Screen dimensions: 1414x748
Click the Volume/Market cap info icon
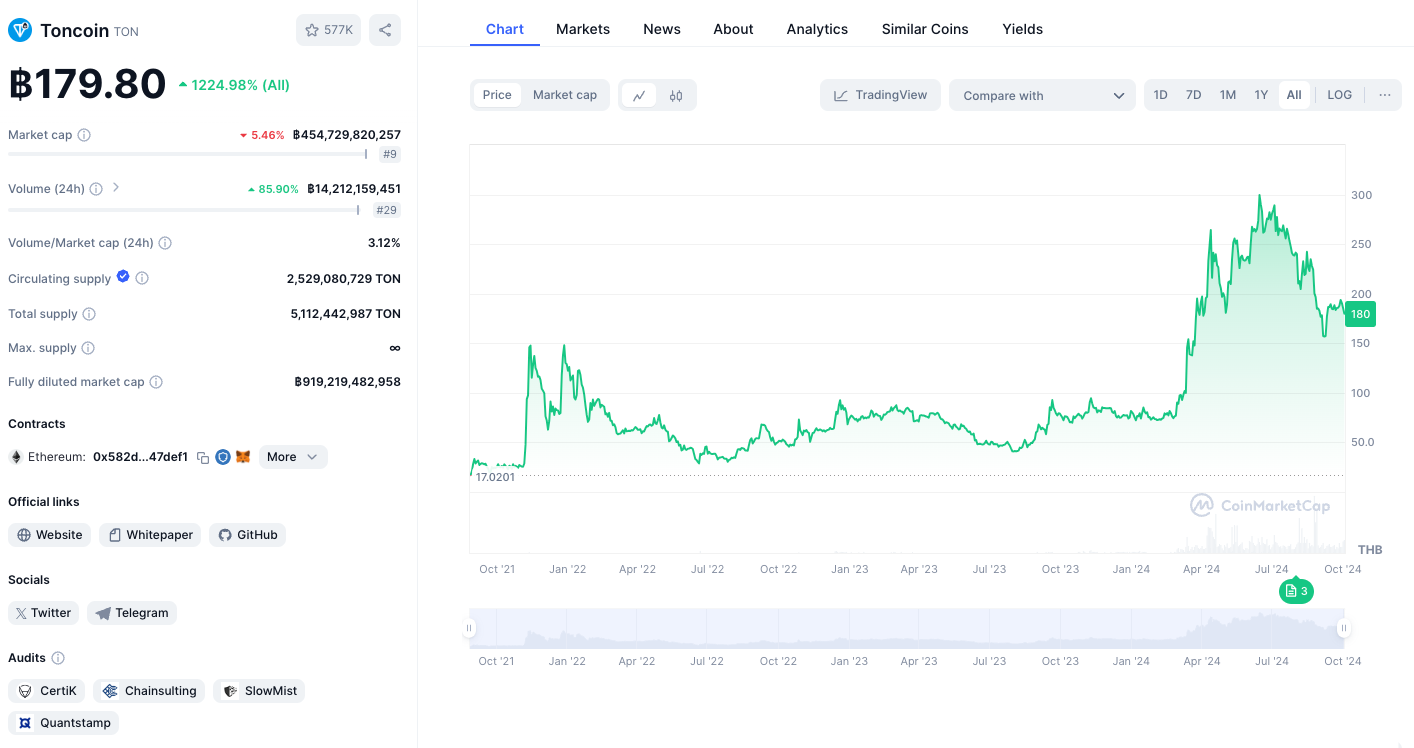pos(165,243)
